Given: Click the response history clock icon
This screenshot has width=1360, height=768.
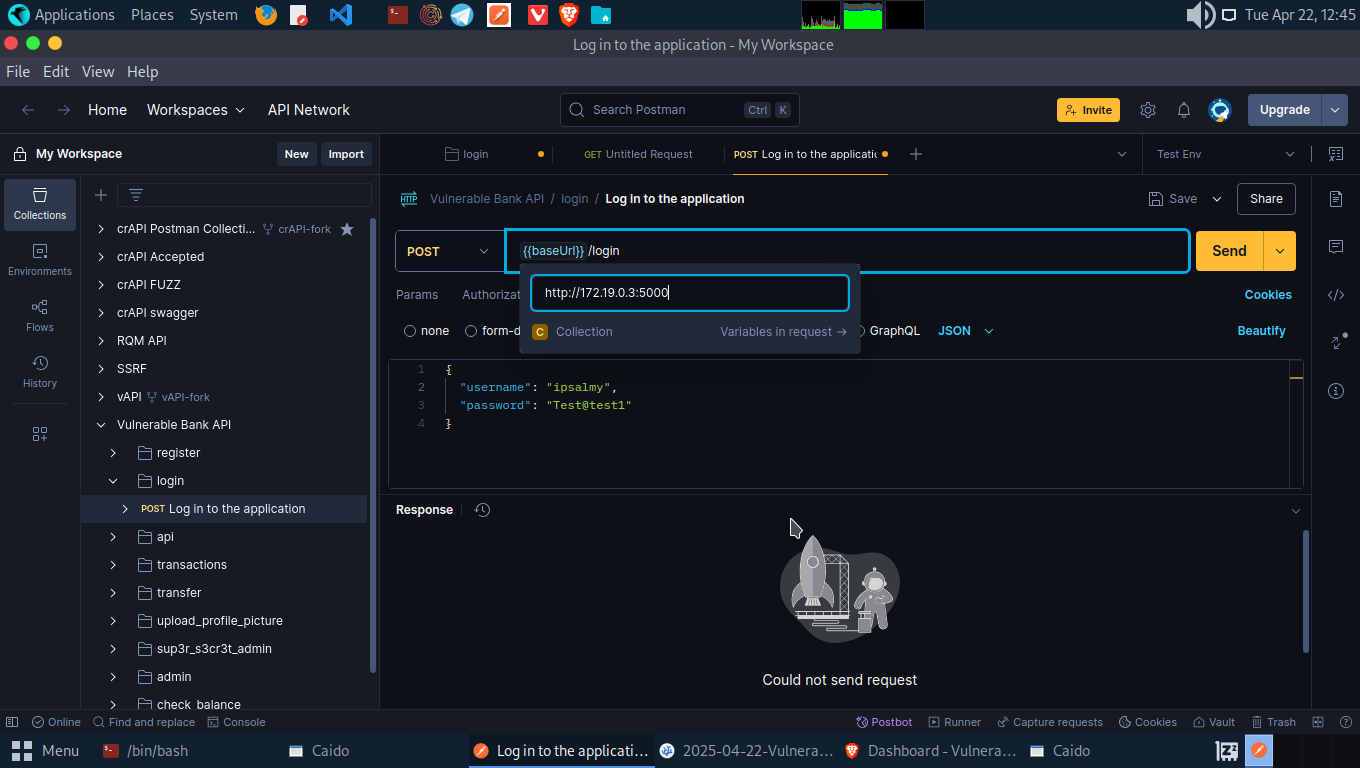Looking at the screenshot, I should [482, 510].
